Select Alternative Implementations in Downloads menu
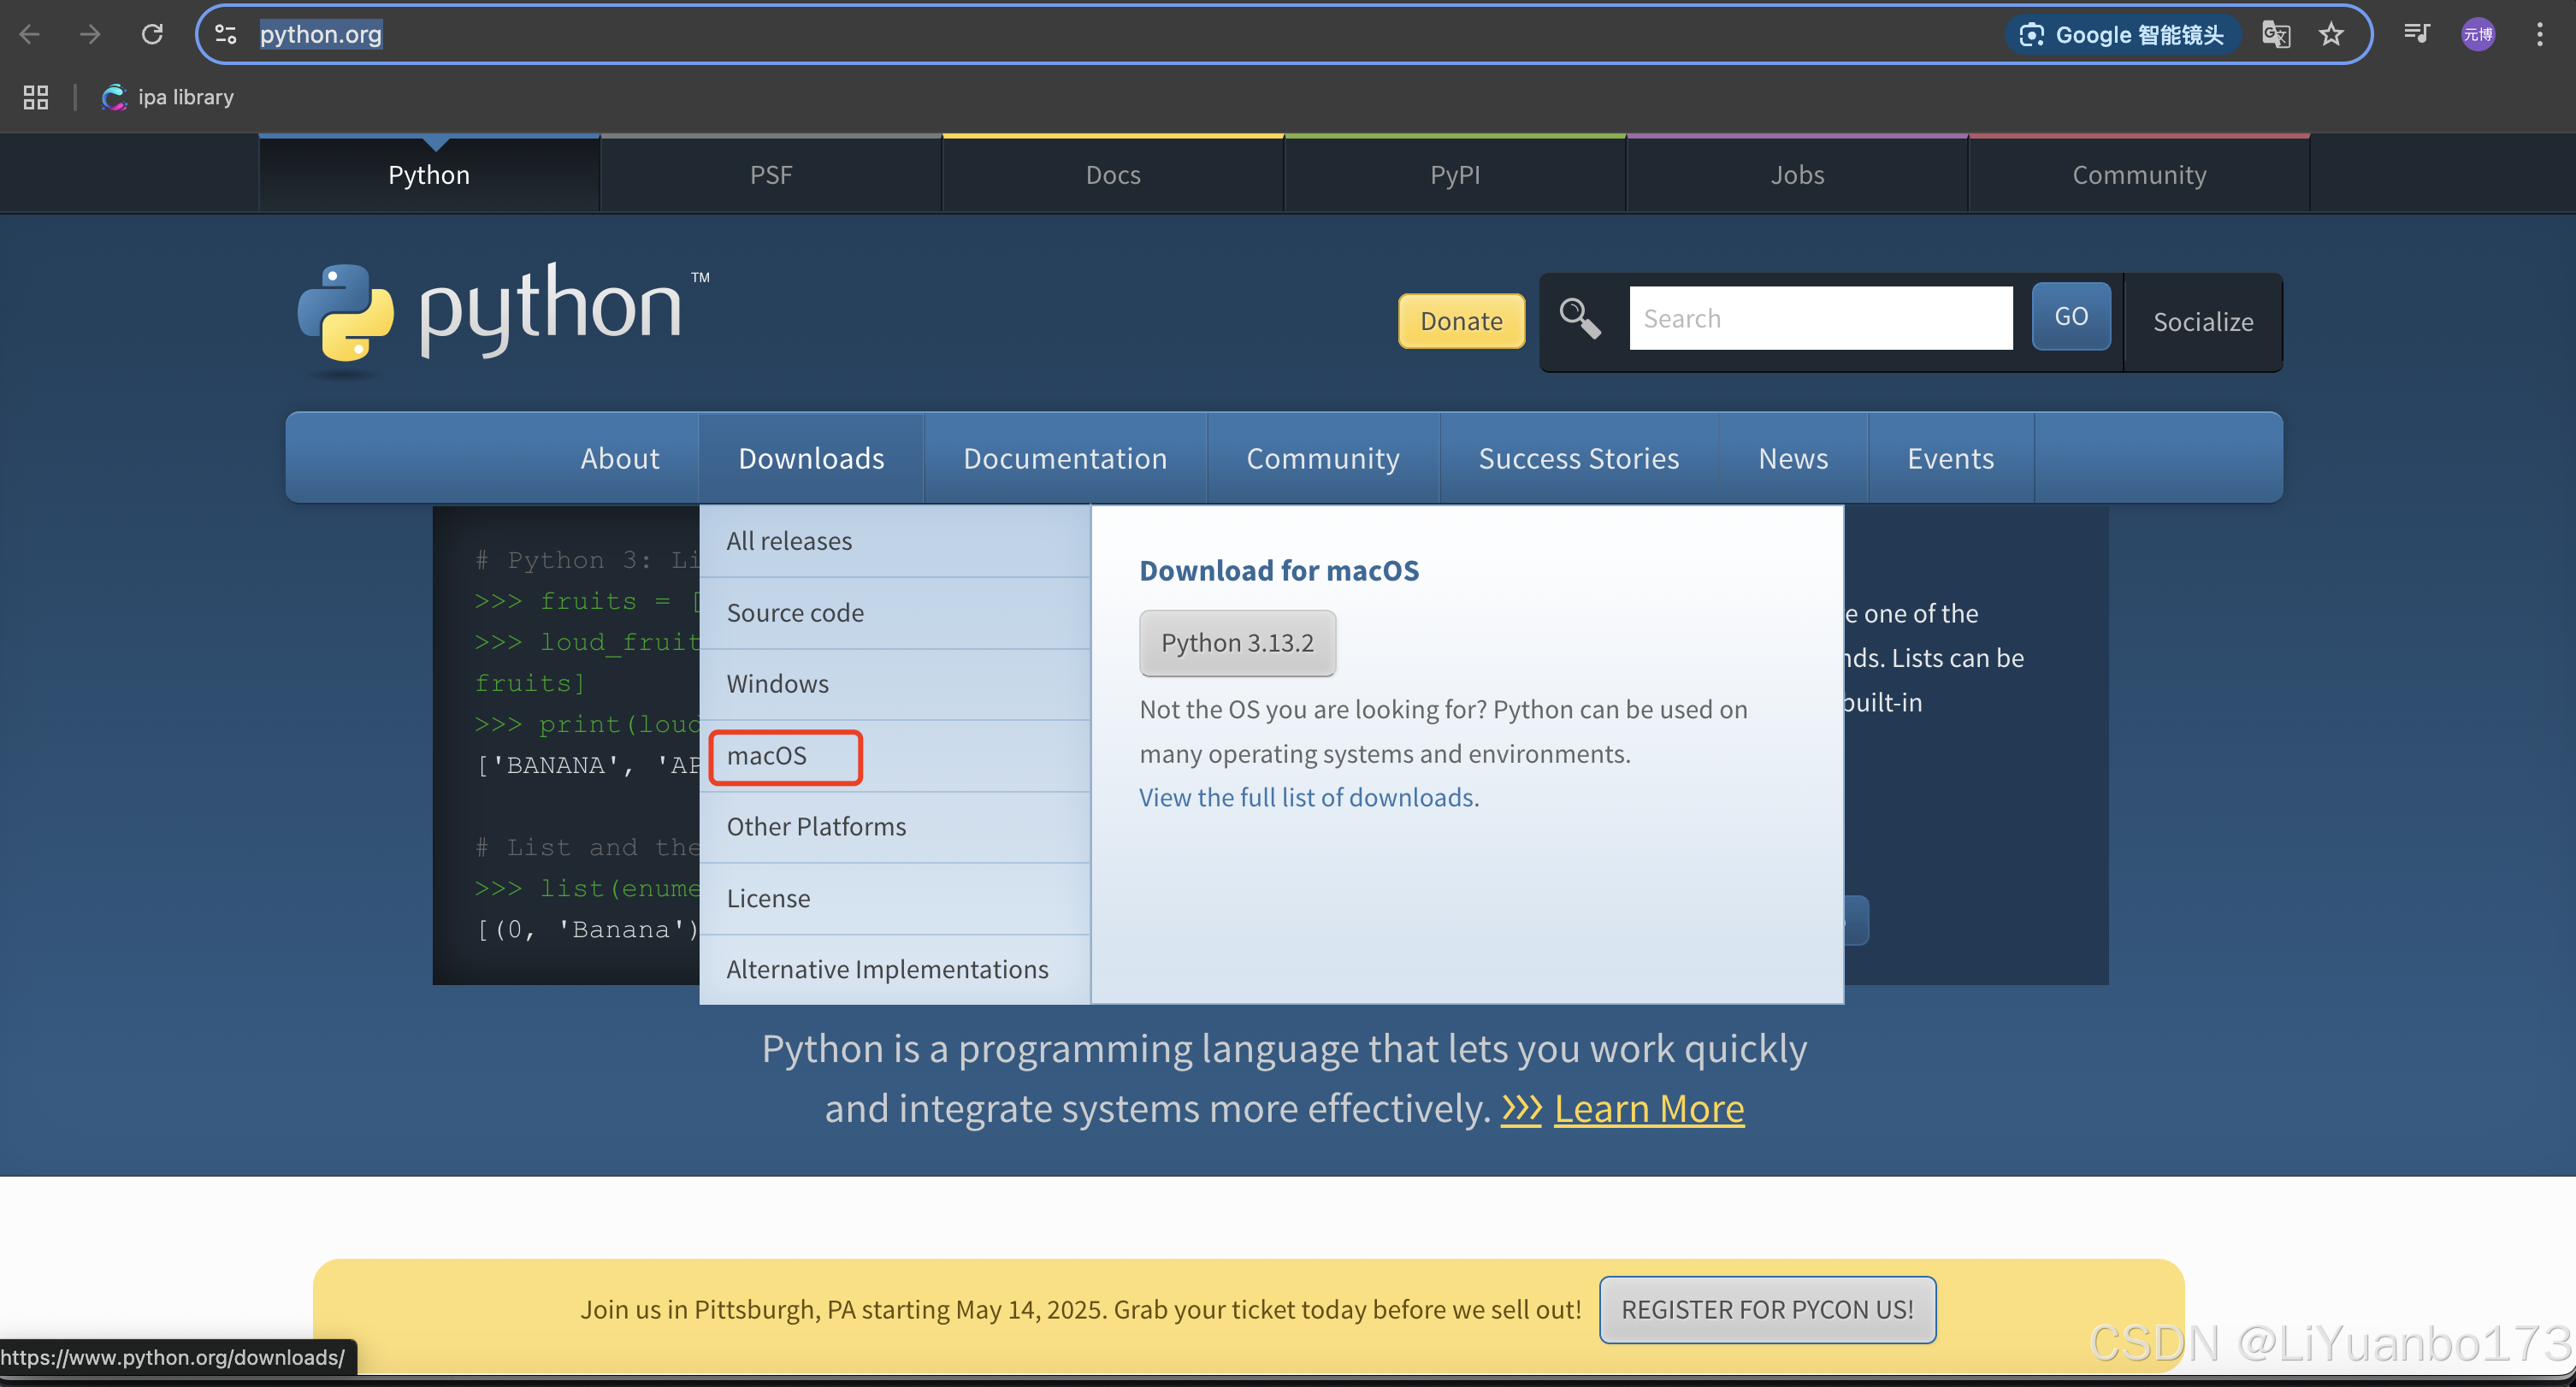The image size is (2576, 1387). point(895,970)
